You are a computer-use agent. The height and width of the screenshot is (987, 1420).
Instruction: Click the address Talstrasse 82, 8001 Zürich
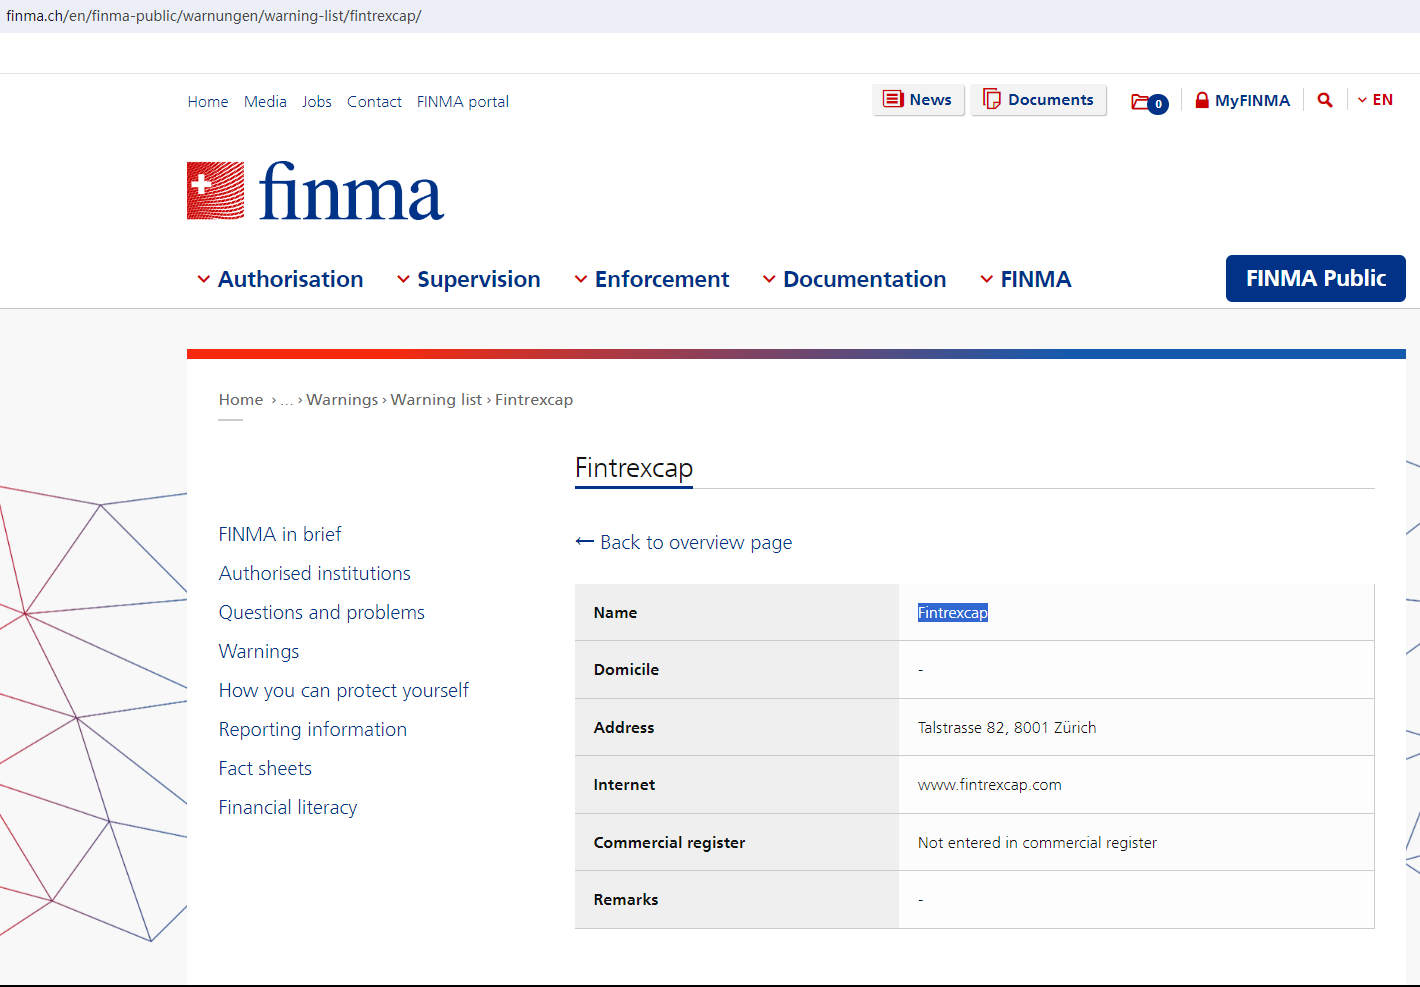1007,728
